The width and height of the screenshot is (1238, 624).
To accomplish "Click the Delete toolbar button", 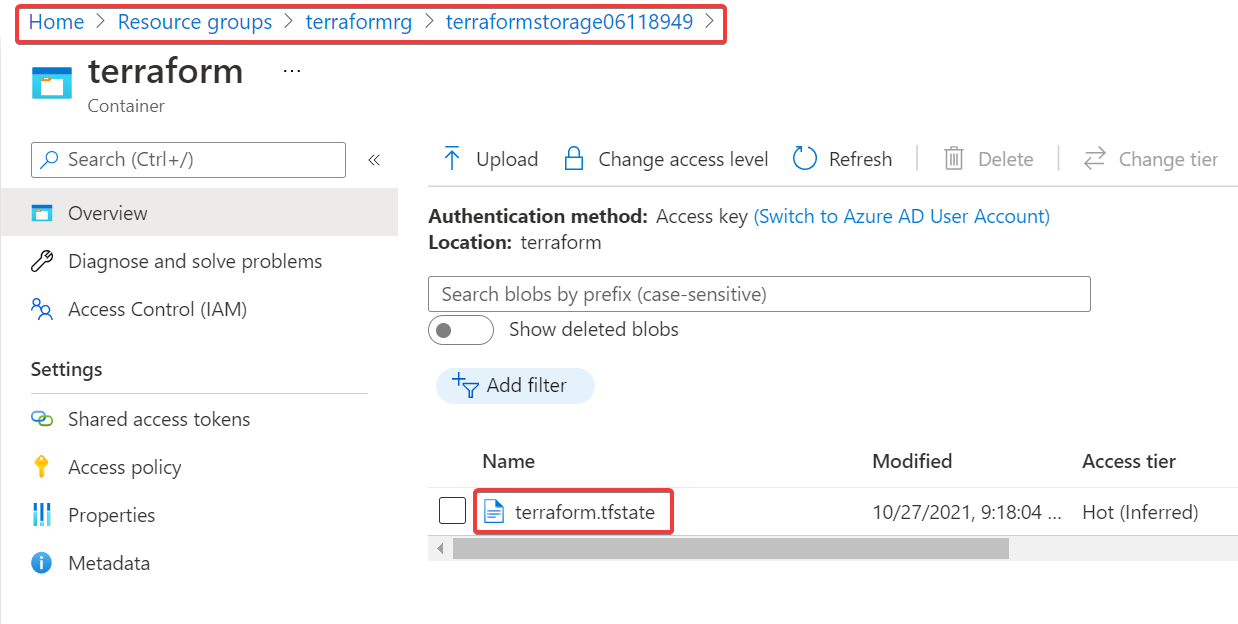I will pos(988,159).
